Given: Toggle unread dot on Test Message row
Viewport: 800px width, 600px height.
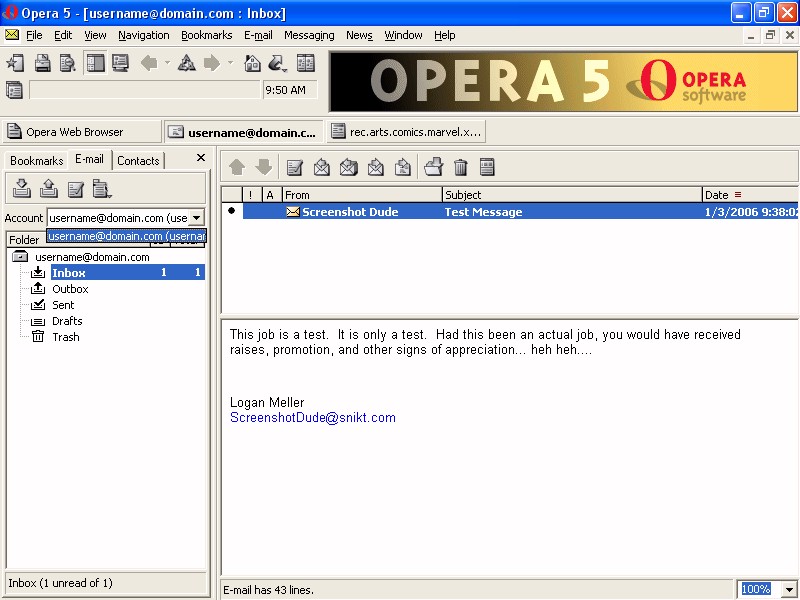Looking at the screenshot, I should (x=232, y=211).
